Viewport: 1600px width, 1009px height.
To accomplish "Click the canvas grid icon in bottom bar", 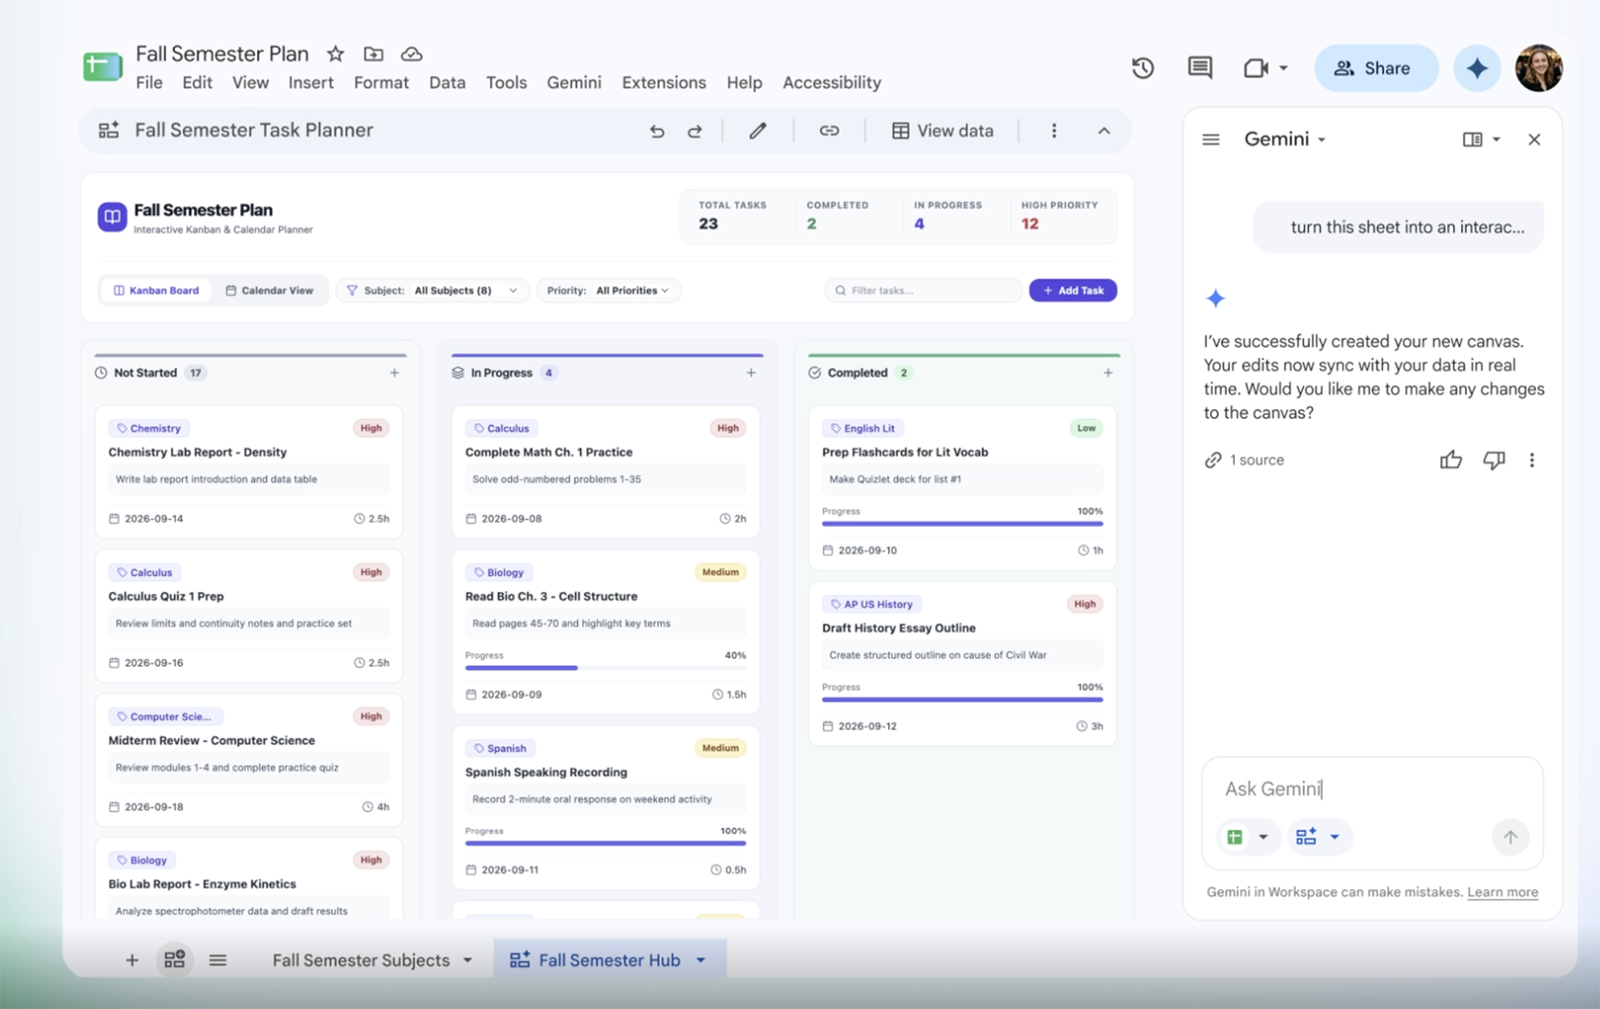I will coord(175,960).
